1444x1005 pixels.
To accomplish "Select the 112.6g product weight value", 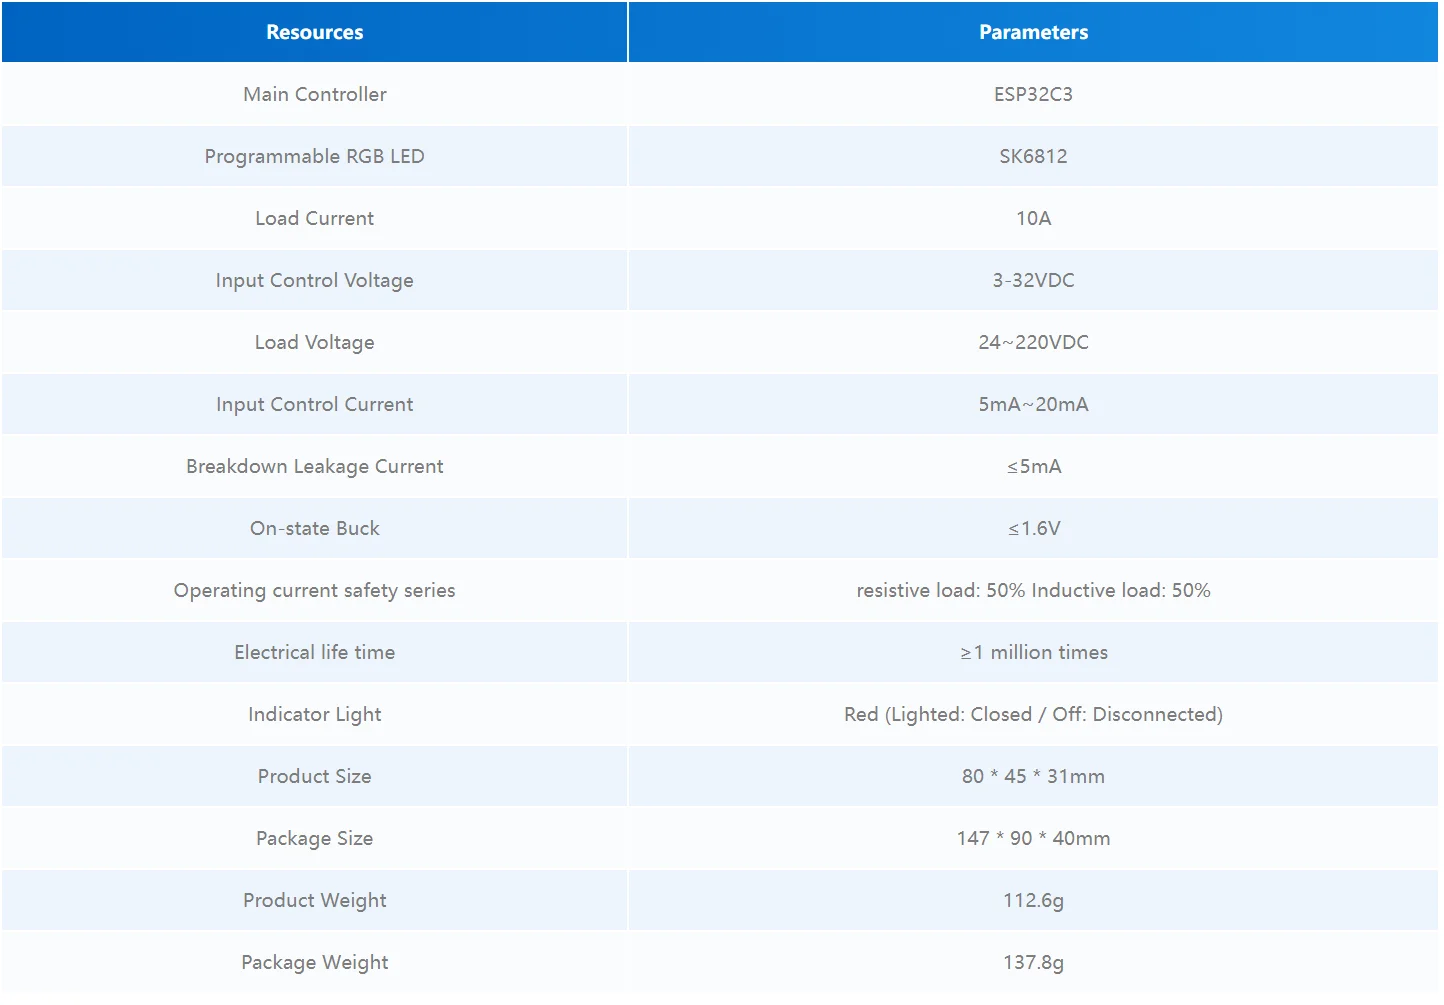I will tap(1033, 900).
